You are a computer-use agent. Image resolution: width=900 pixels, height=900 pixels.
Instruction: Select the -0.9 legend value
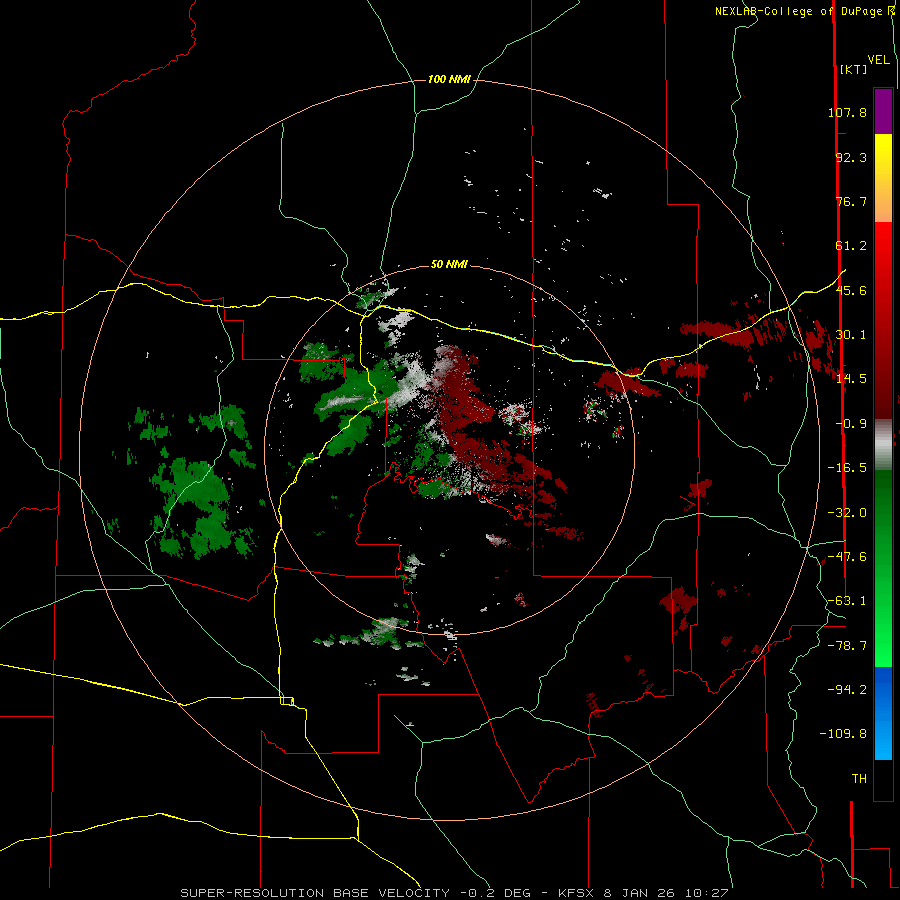coord(851,424)
